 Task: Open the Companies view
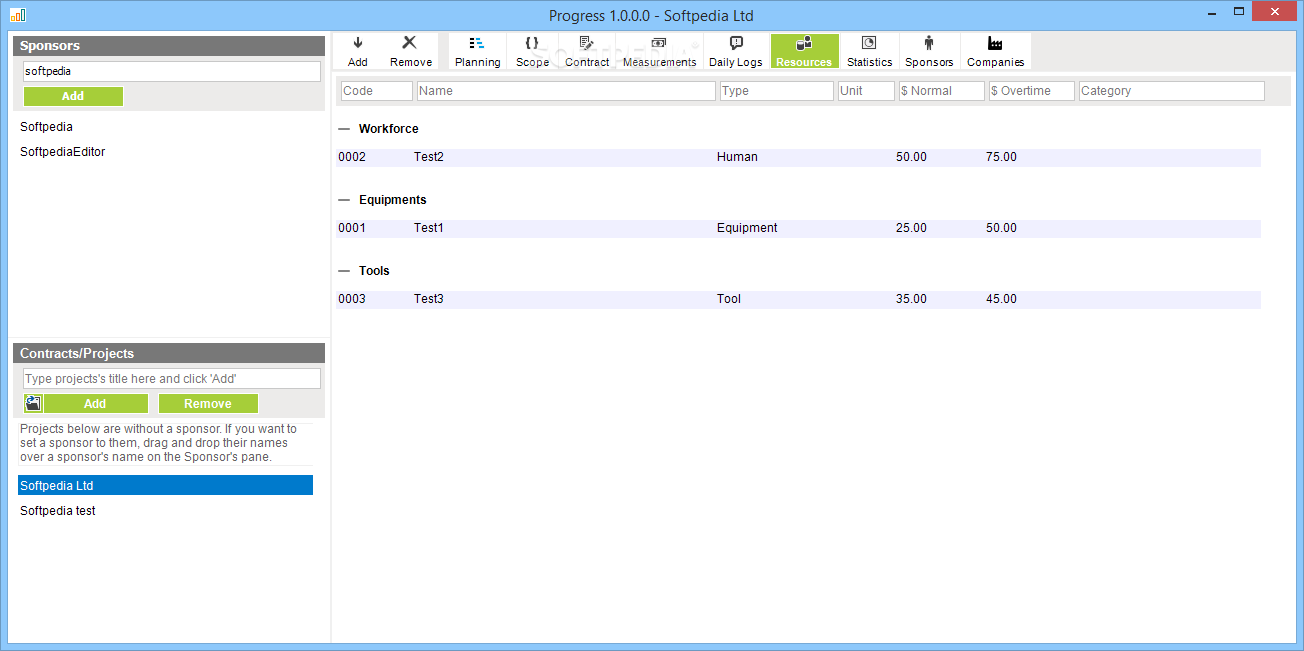(995, 51)
